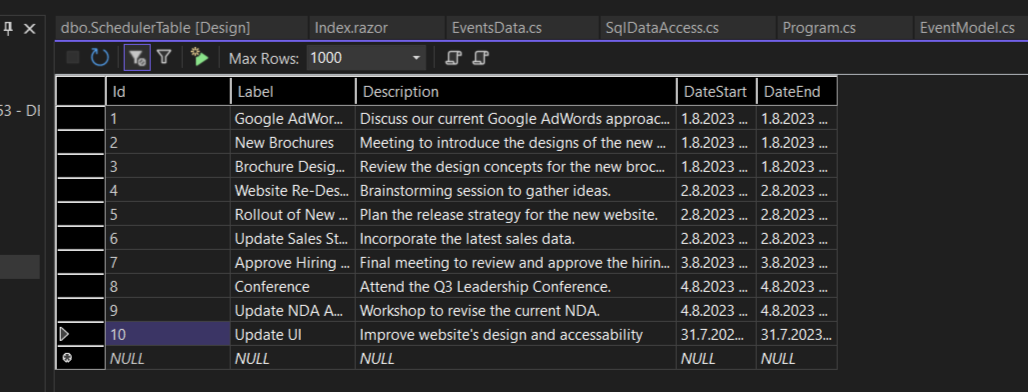Click 'Attend the Q3 Leadership Conference.' cell

tap(516, 286)
